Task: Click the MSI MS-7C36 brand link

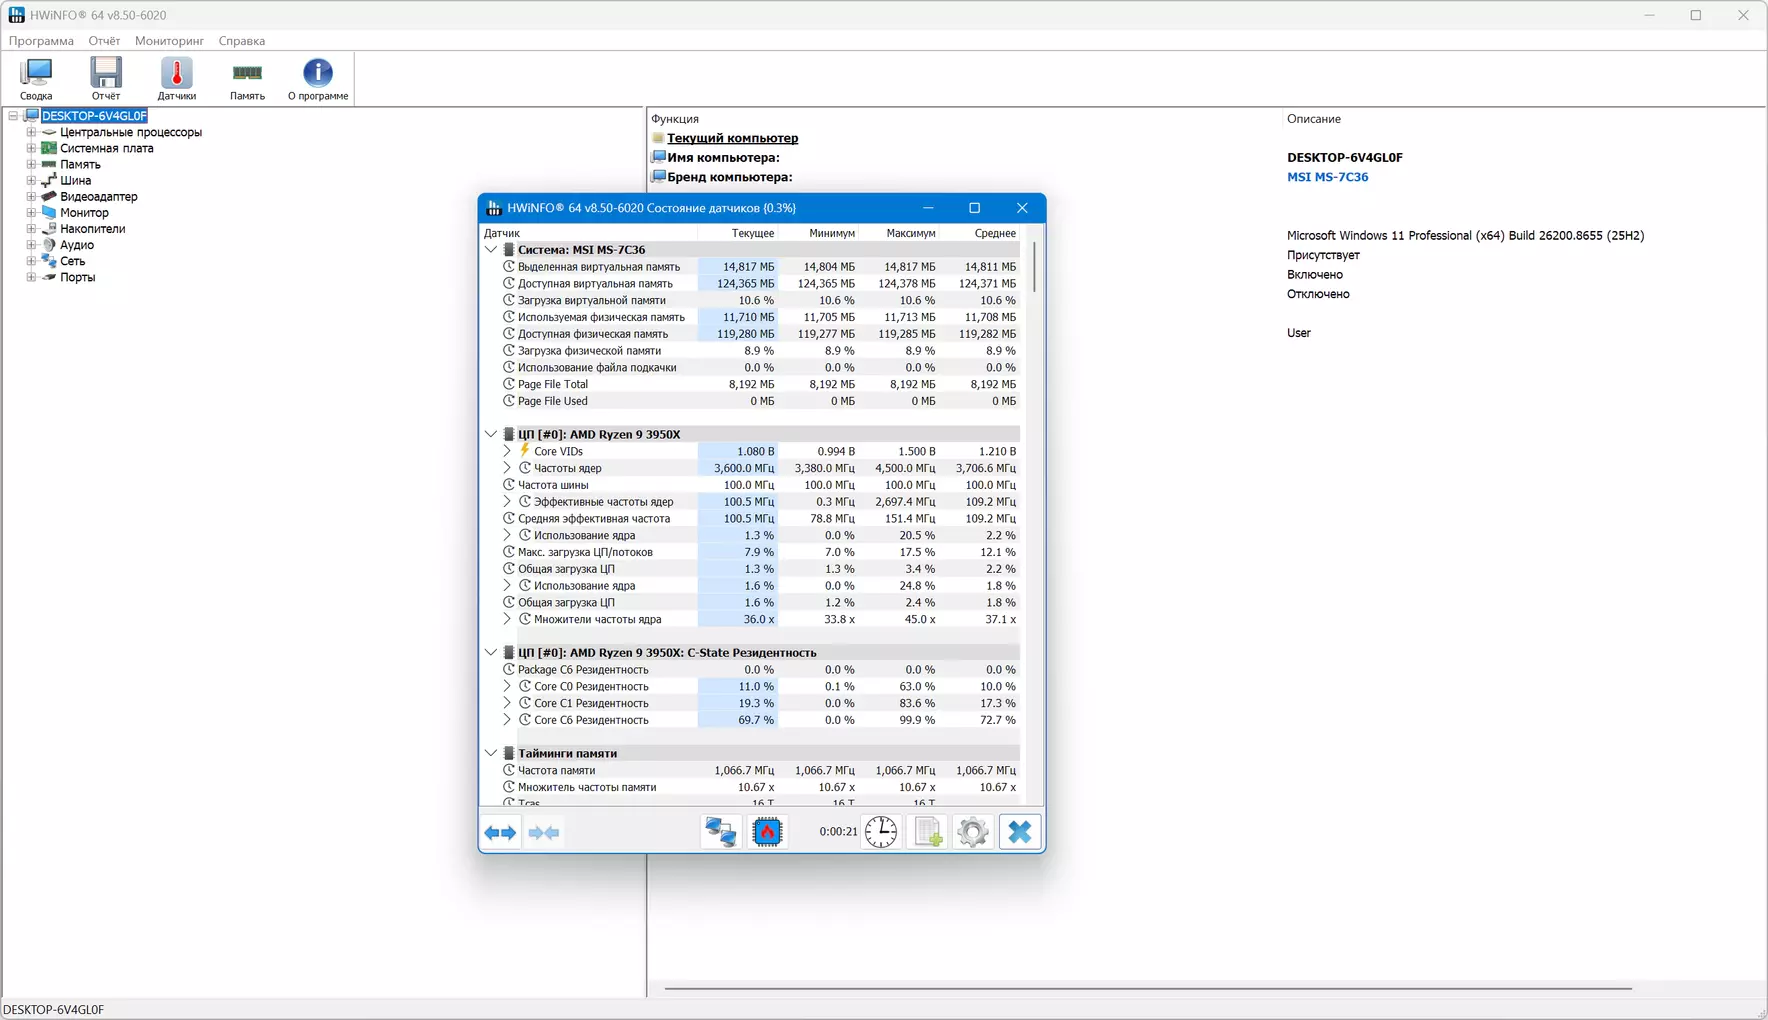Action: coord(1327,177)
